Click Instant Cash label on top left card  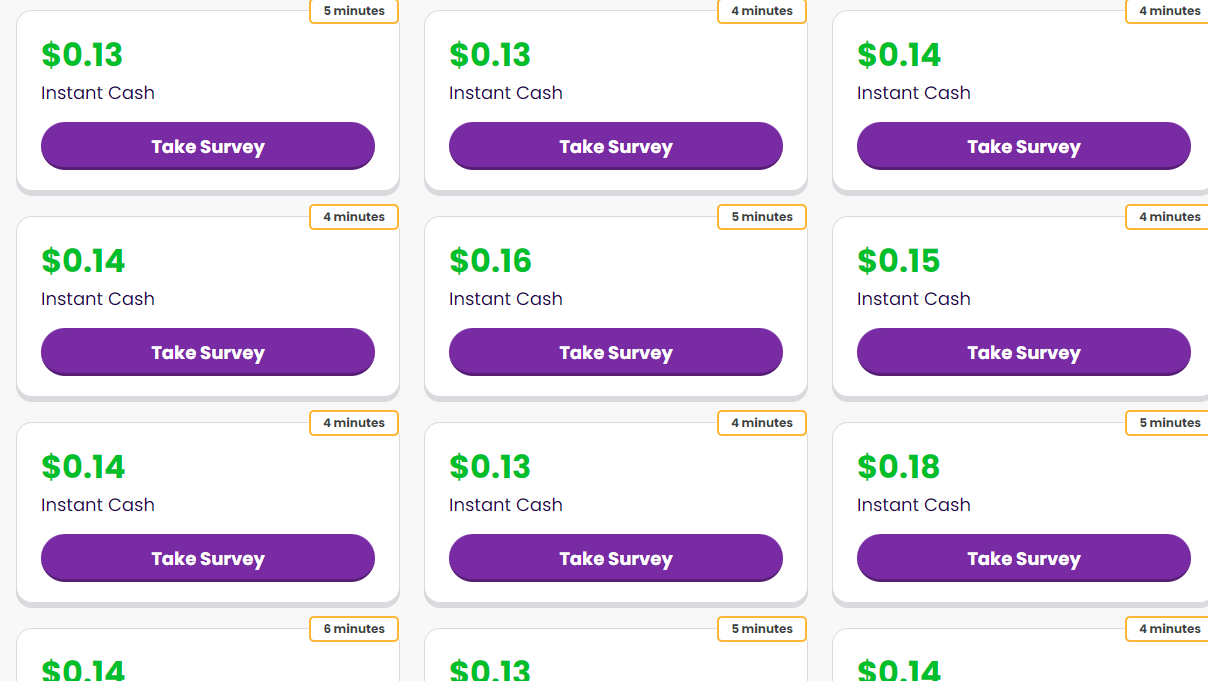(x=97, y=93)
